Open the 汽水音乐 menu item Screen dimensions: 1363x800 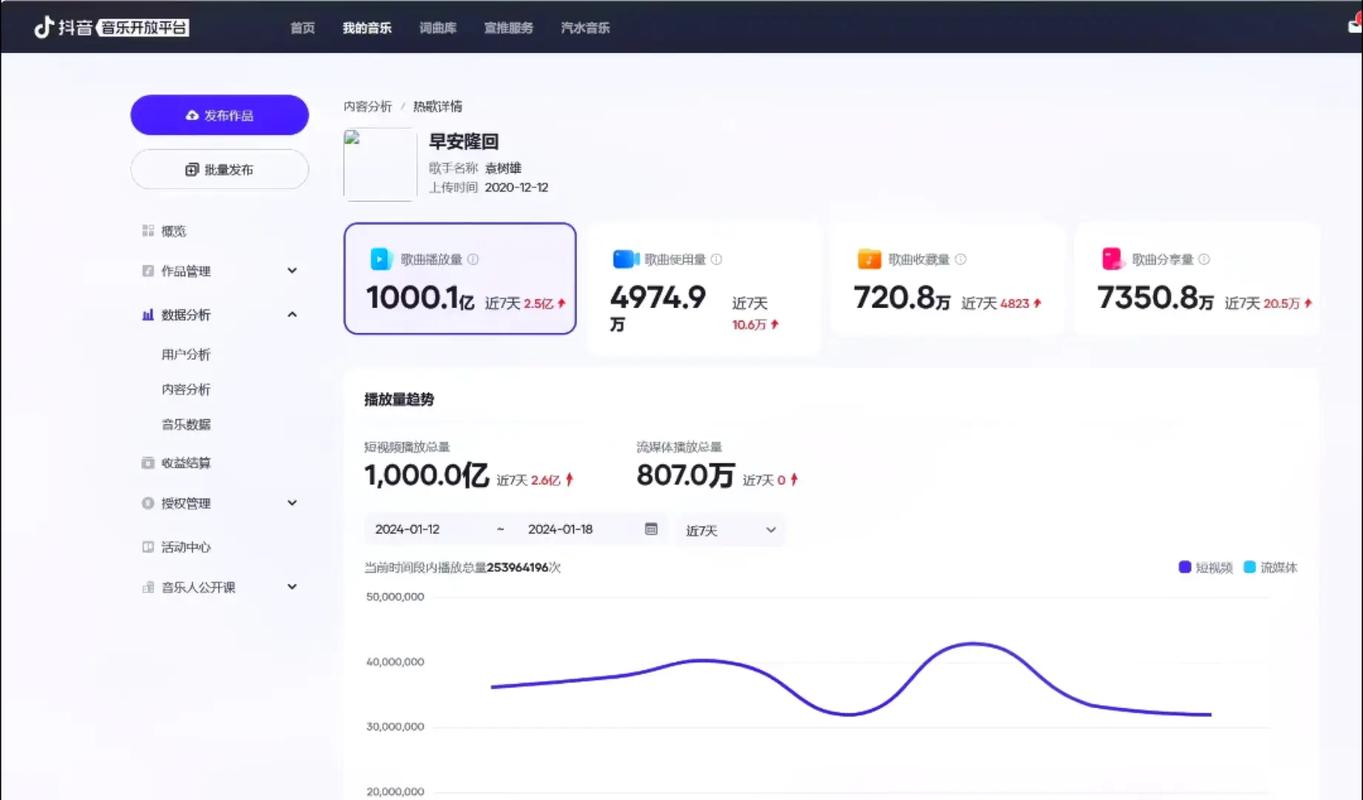coord(585,28)
